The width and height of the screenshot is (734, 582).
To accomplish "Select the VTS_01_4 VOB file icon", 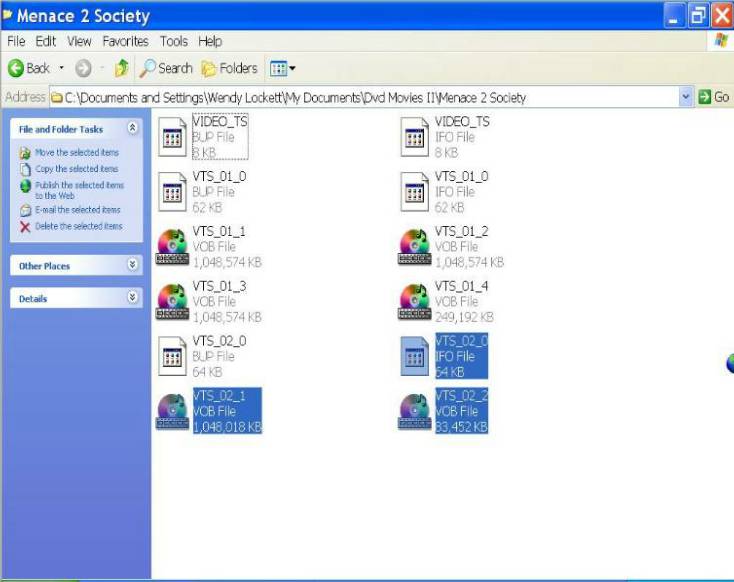I will coord(415,302).
